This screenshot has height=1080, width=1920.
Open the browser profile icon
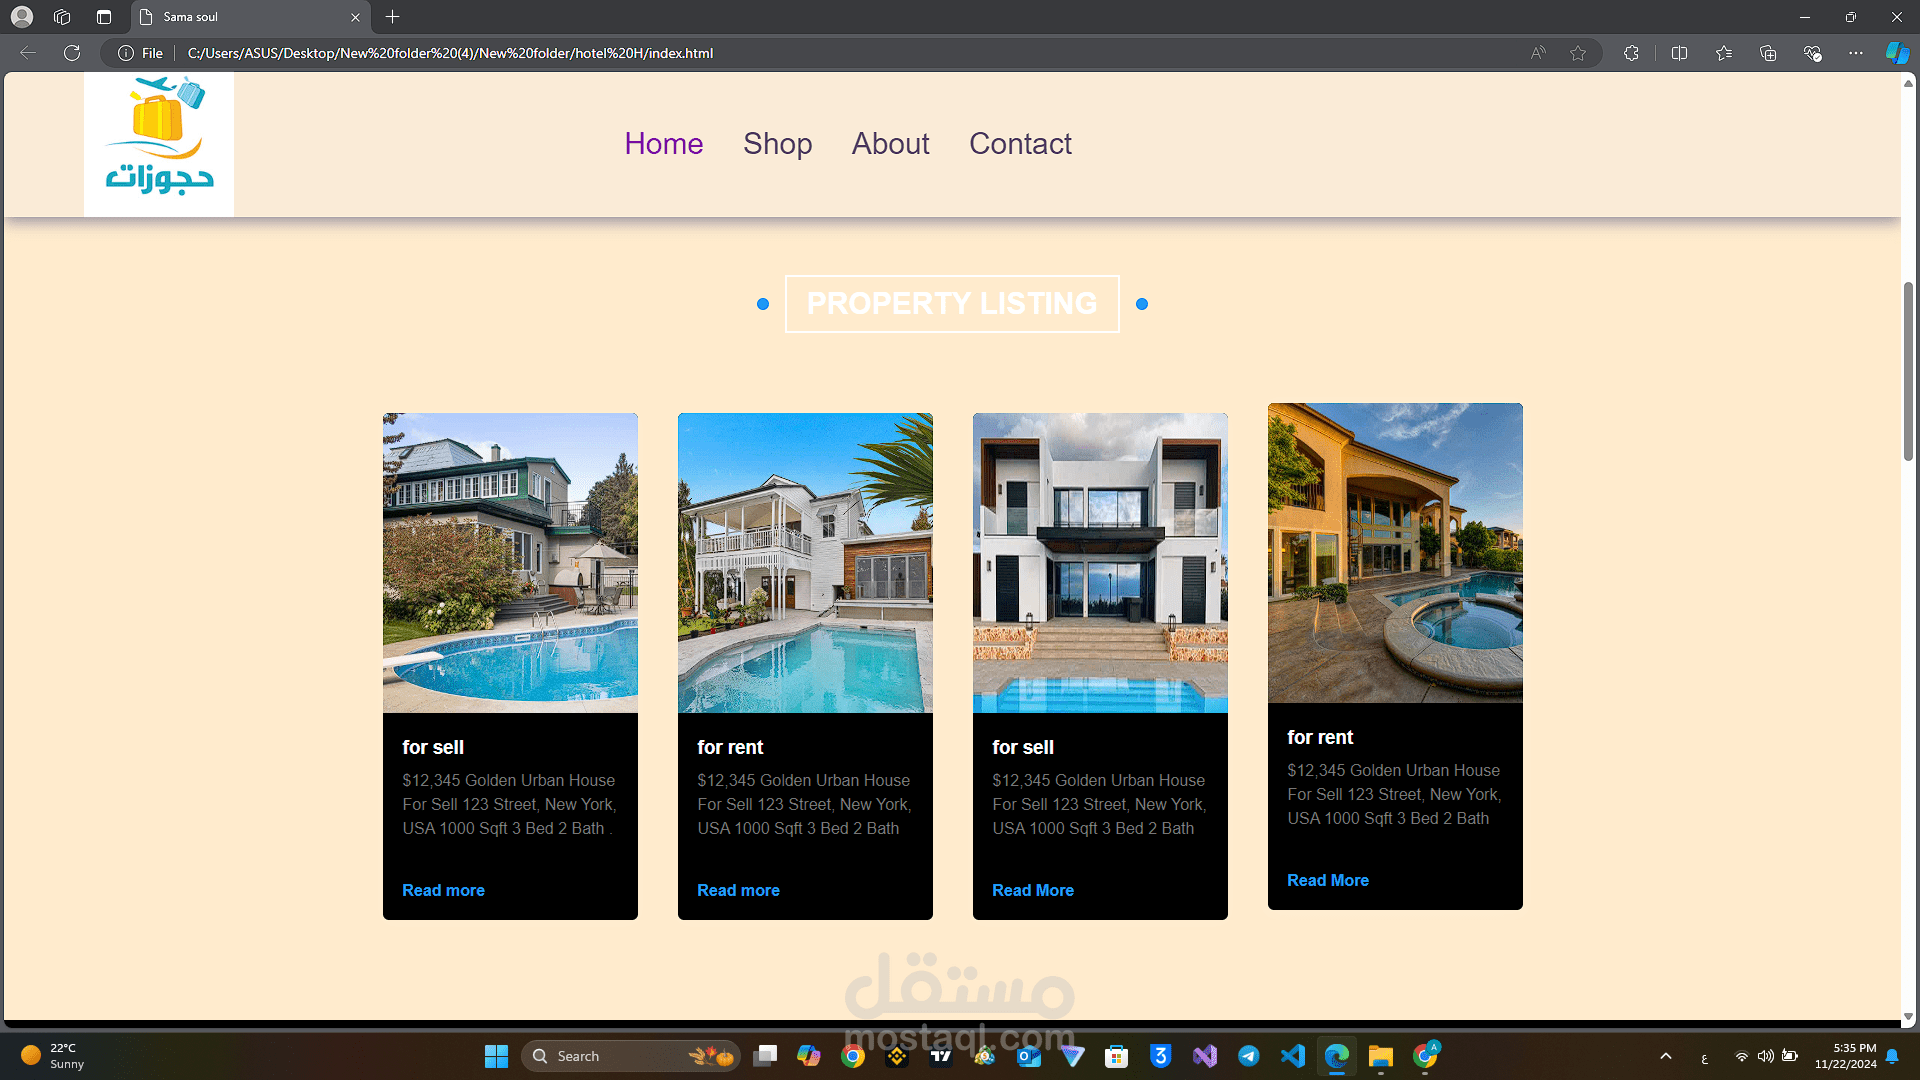tap(22, 17)
